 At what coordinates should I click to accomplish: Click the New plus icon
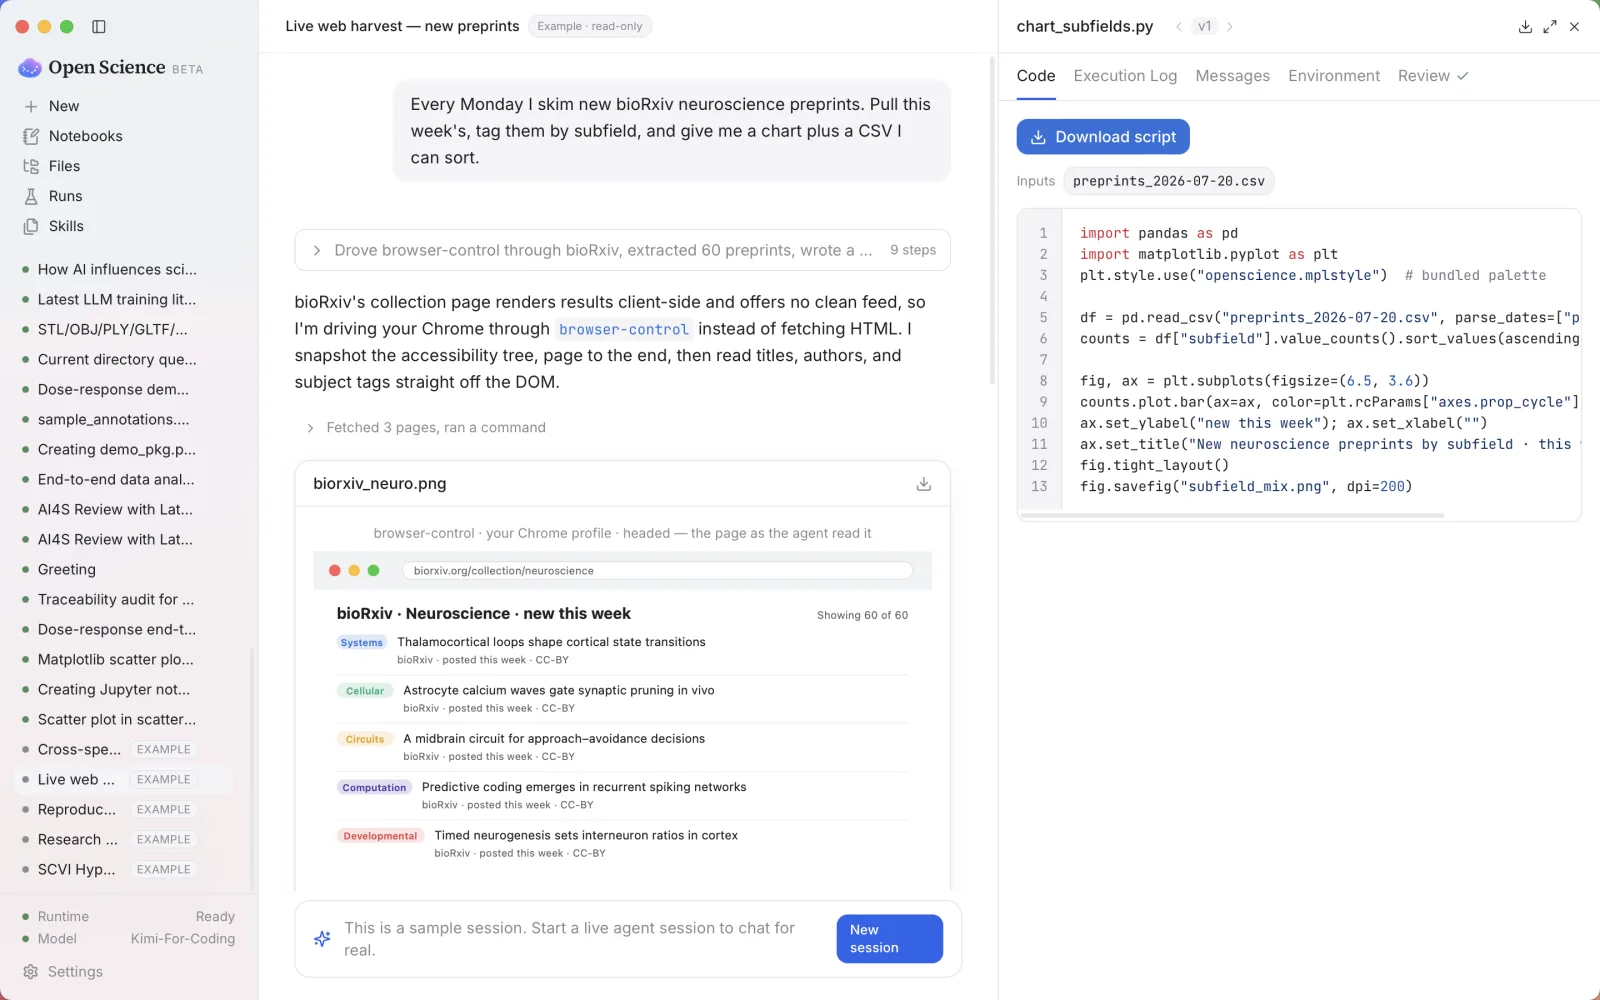tap(31, 106)
